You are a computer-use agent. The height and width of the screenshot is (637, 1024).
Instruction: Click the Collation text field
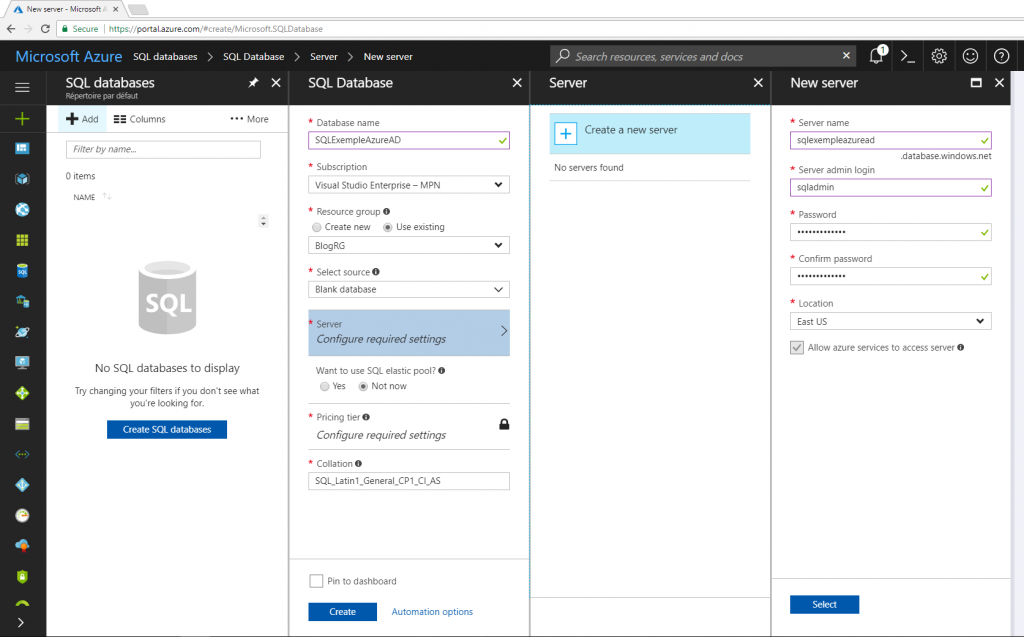point(409,481)
